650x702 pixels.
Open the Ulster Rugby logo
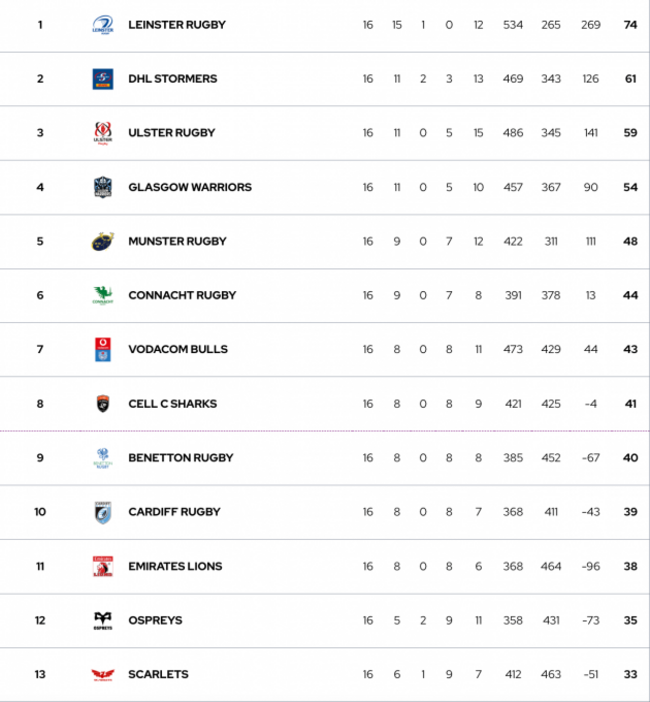[103, 133]
